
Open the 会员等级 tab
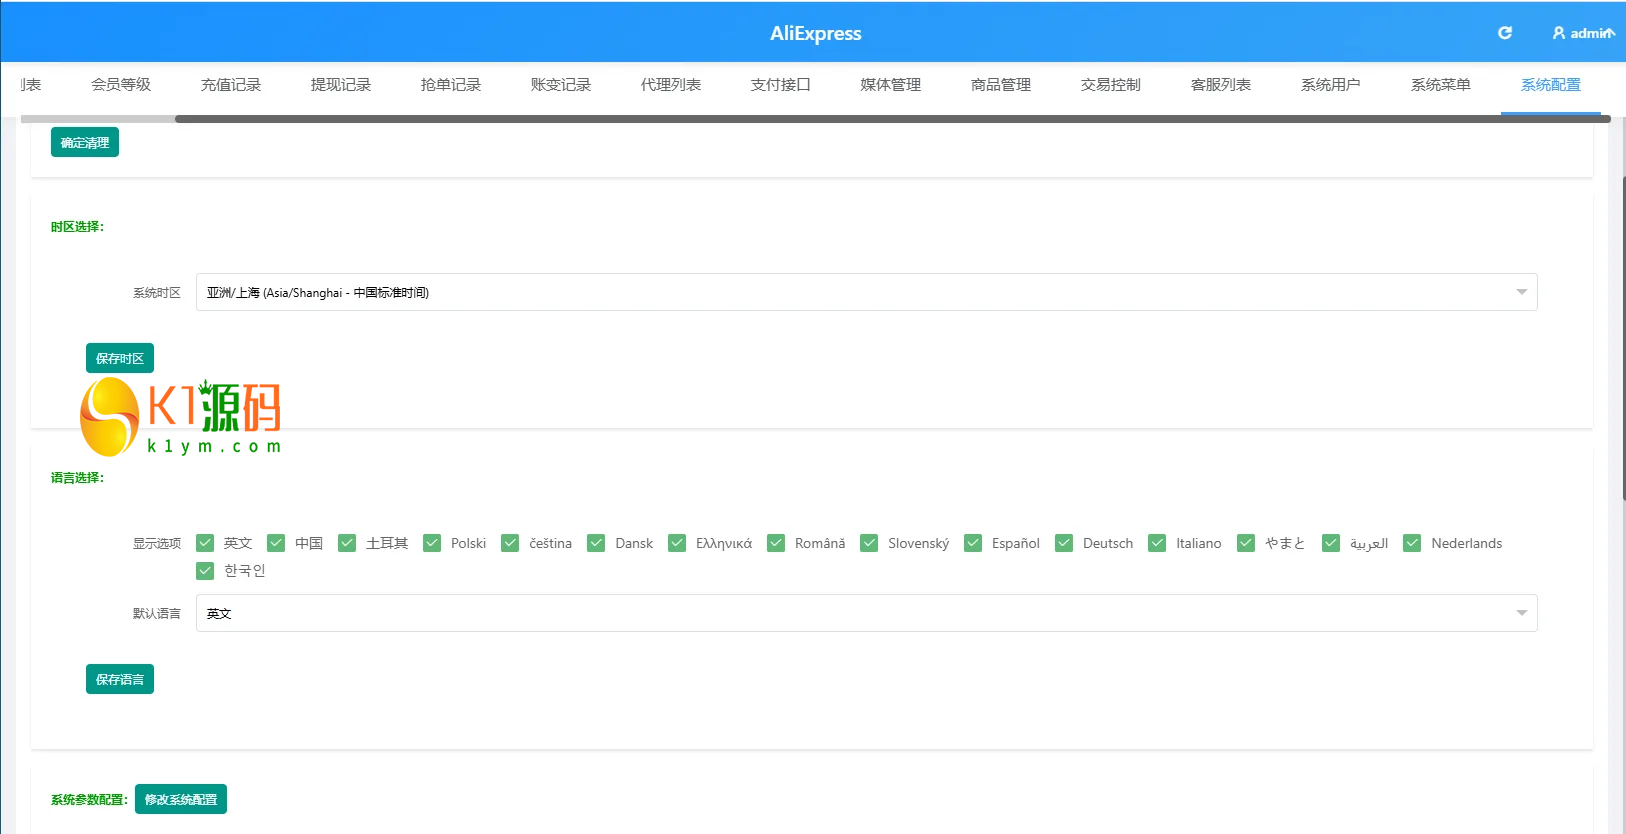[x=121, y=85]
